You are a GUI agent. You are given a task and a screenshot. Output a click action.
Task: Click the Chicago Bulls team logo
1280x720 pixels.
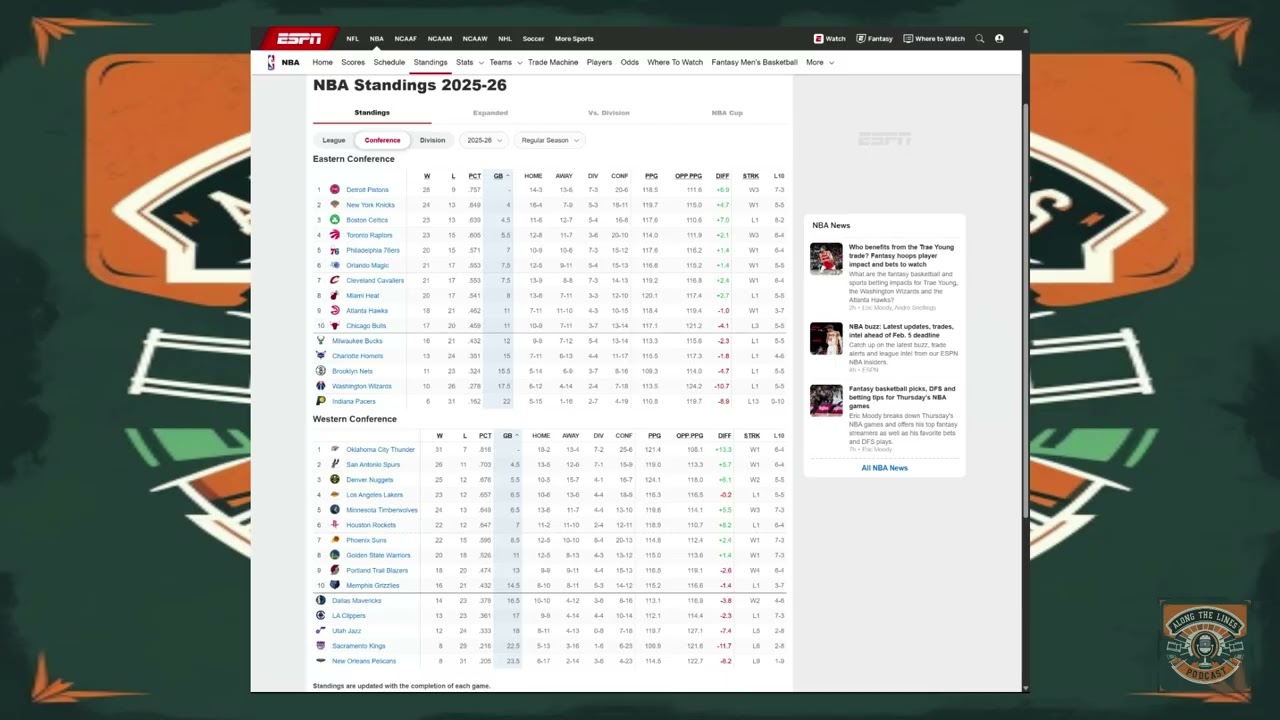[x=335, y=326]
